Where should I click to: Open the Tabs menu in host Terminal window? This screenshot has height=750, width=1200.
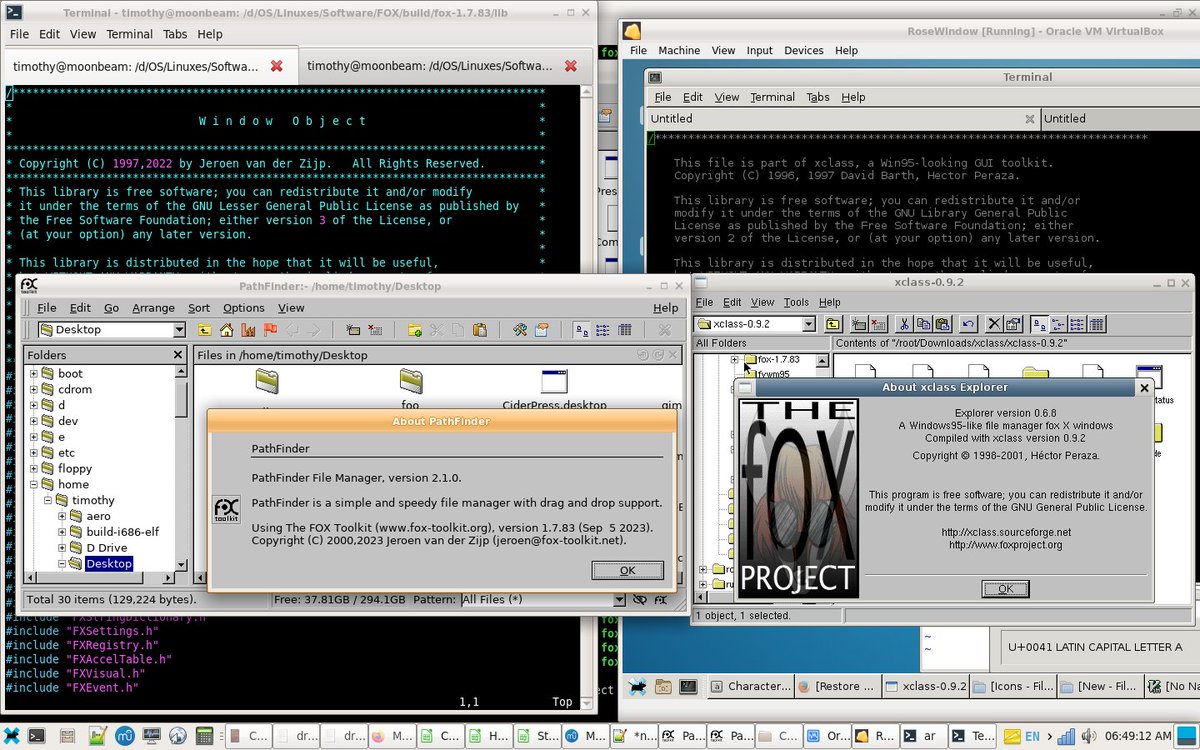pyautogui.click(x=175, y=34)
